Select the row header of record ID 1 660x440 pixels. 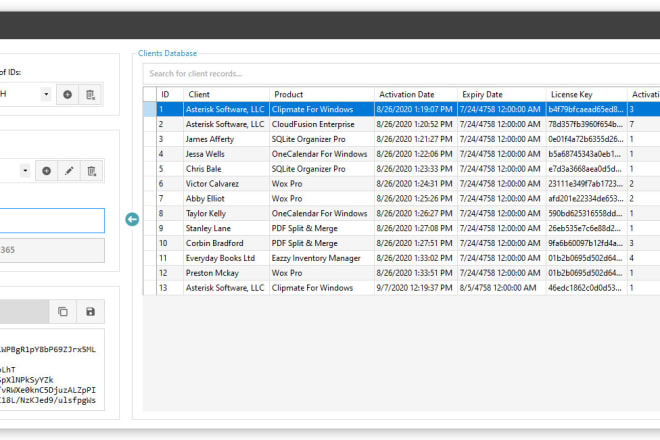coord(150,109)
